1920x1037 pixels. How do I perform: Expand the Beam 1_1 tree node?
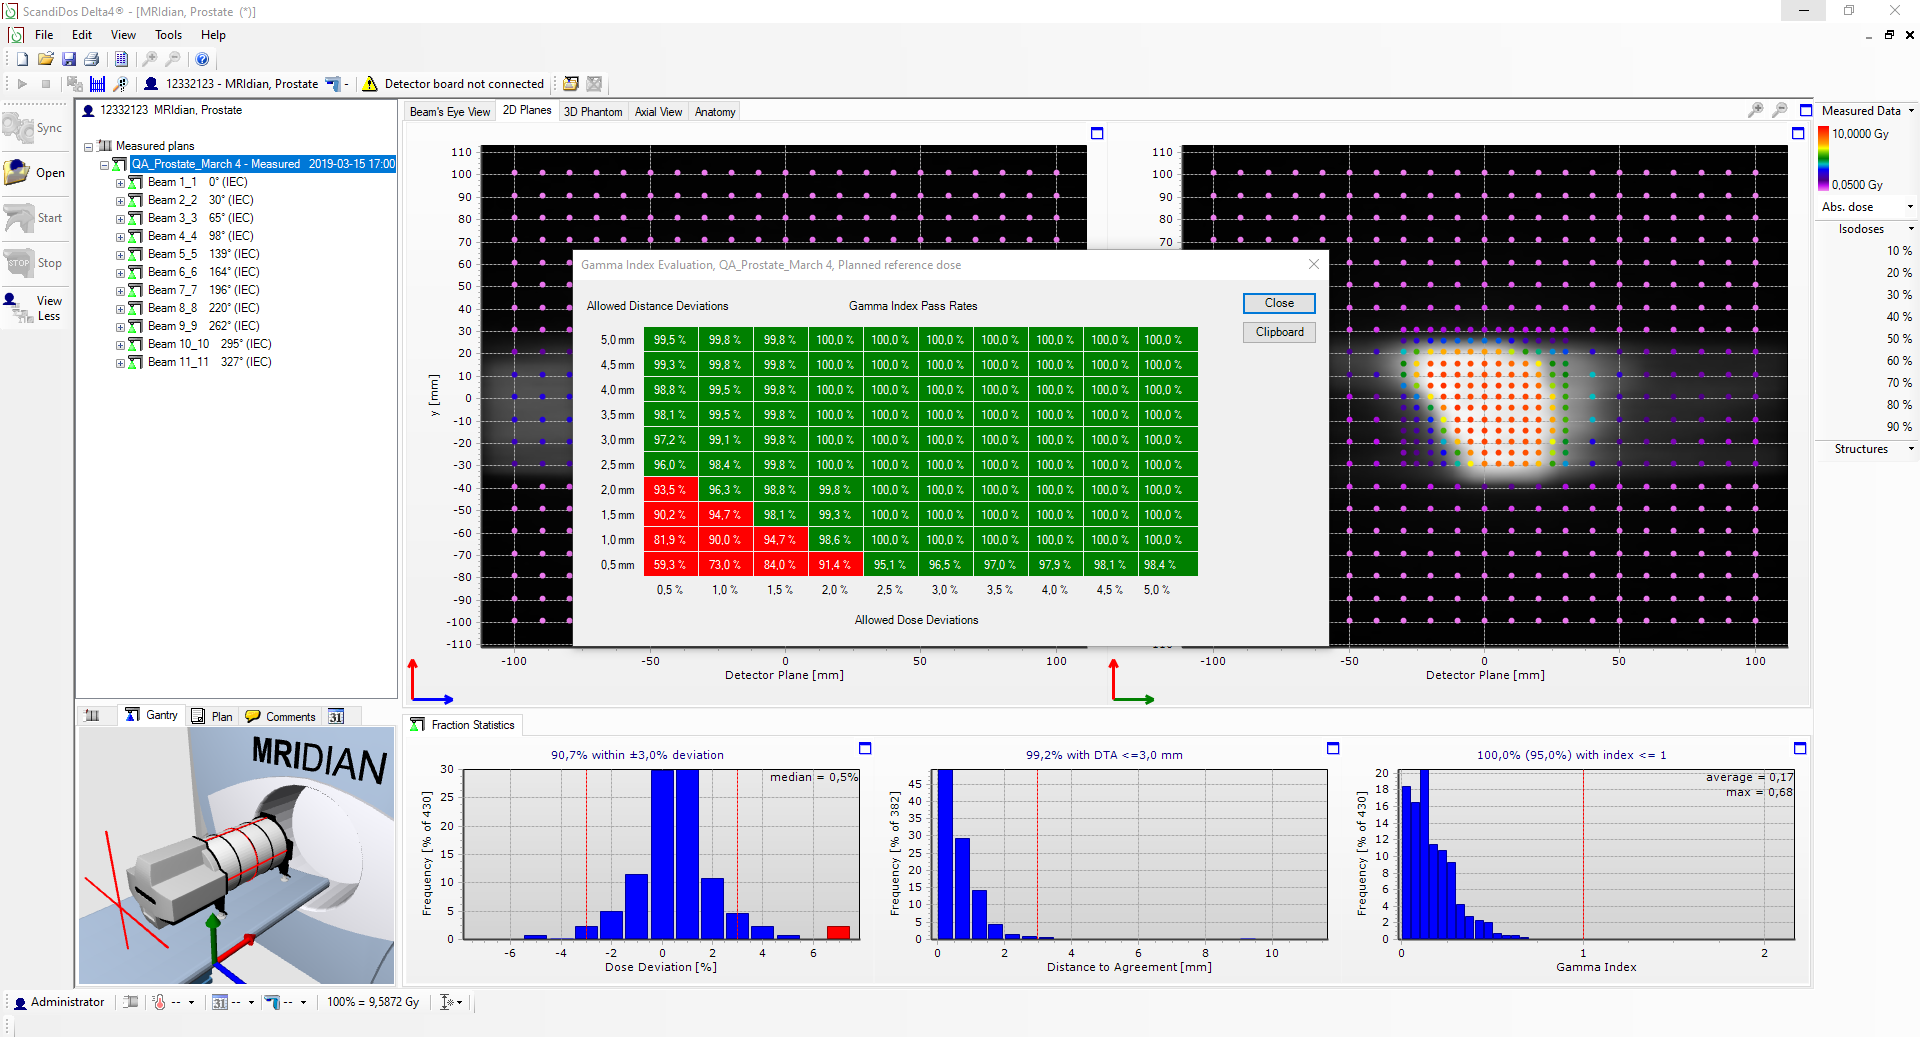tap(120, 183)
